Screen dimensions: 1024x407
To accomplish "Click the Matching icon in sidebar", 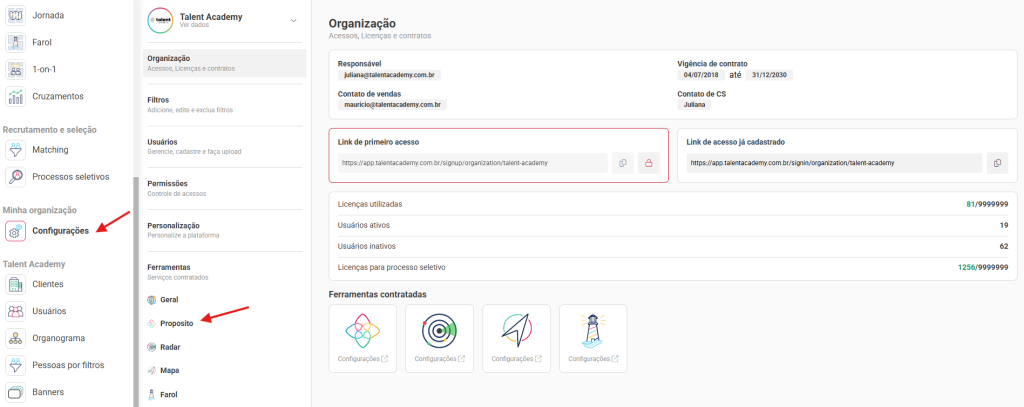I will coord(16,150).
